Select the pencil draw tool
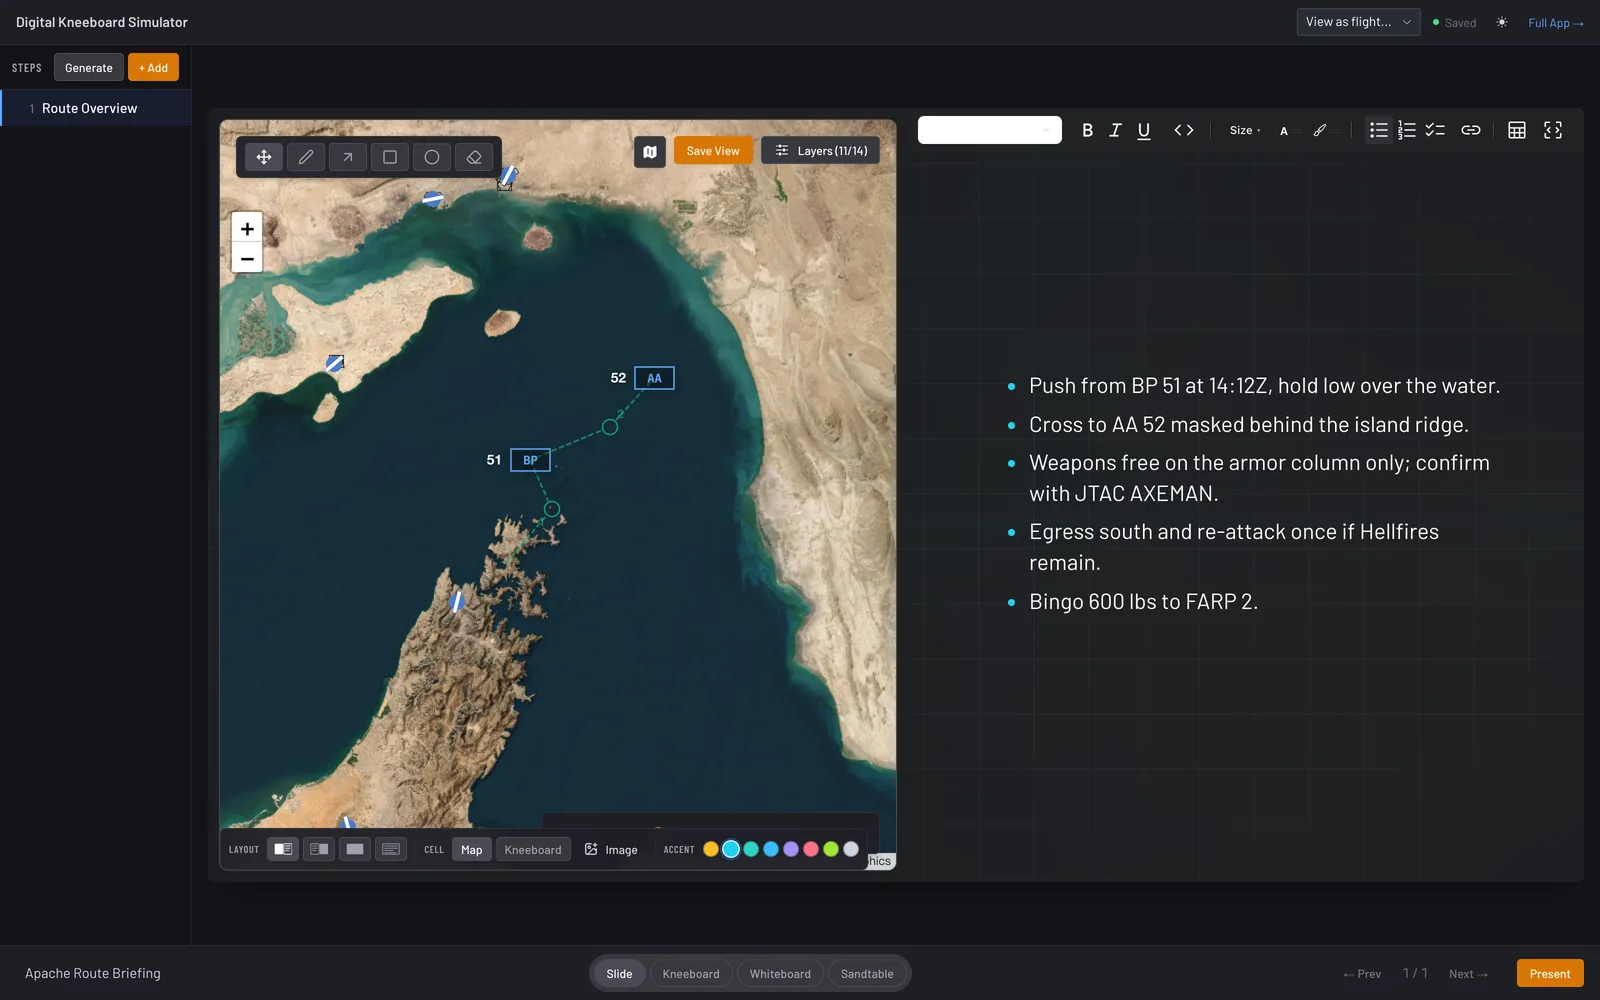This screenshot has height=1000, width=1600. click(x=306, y=157)
